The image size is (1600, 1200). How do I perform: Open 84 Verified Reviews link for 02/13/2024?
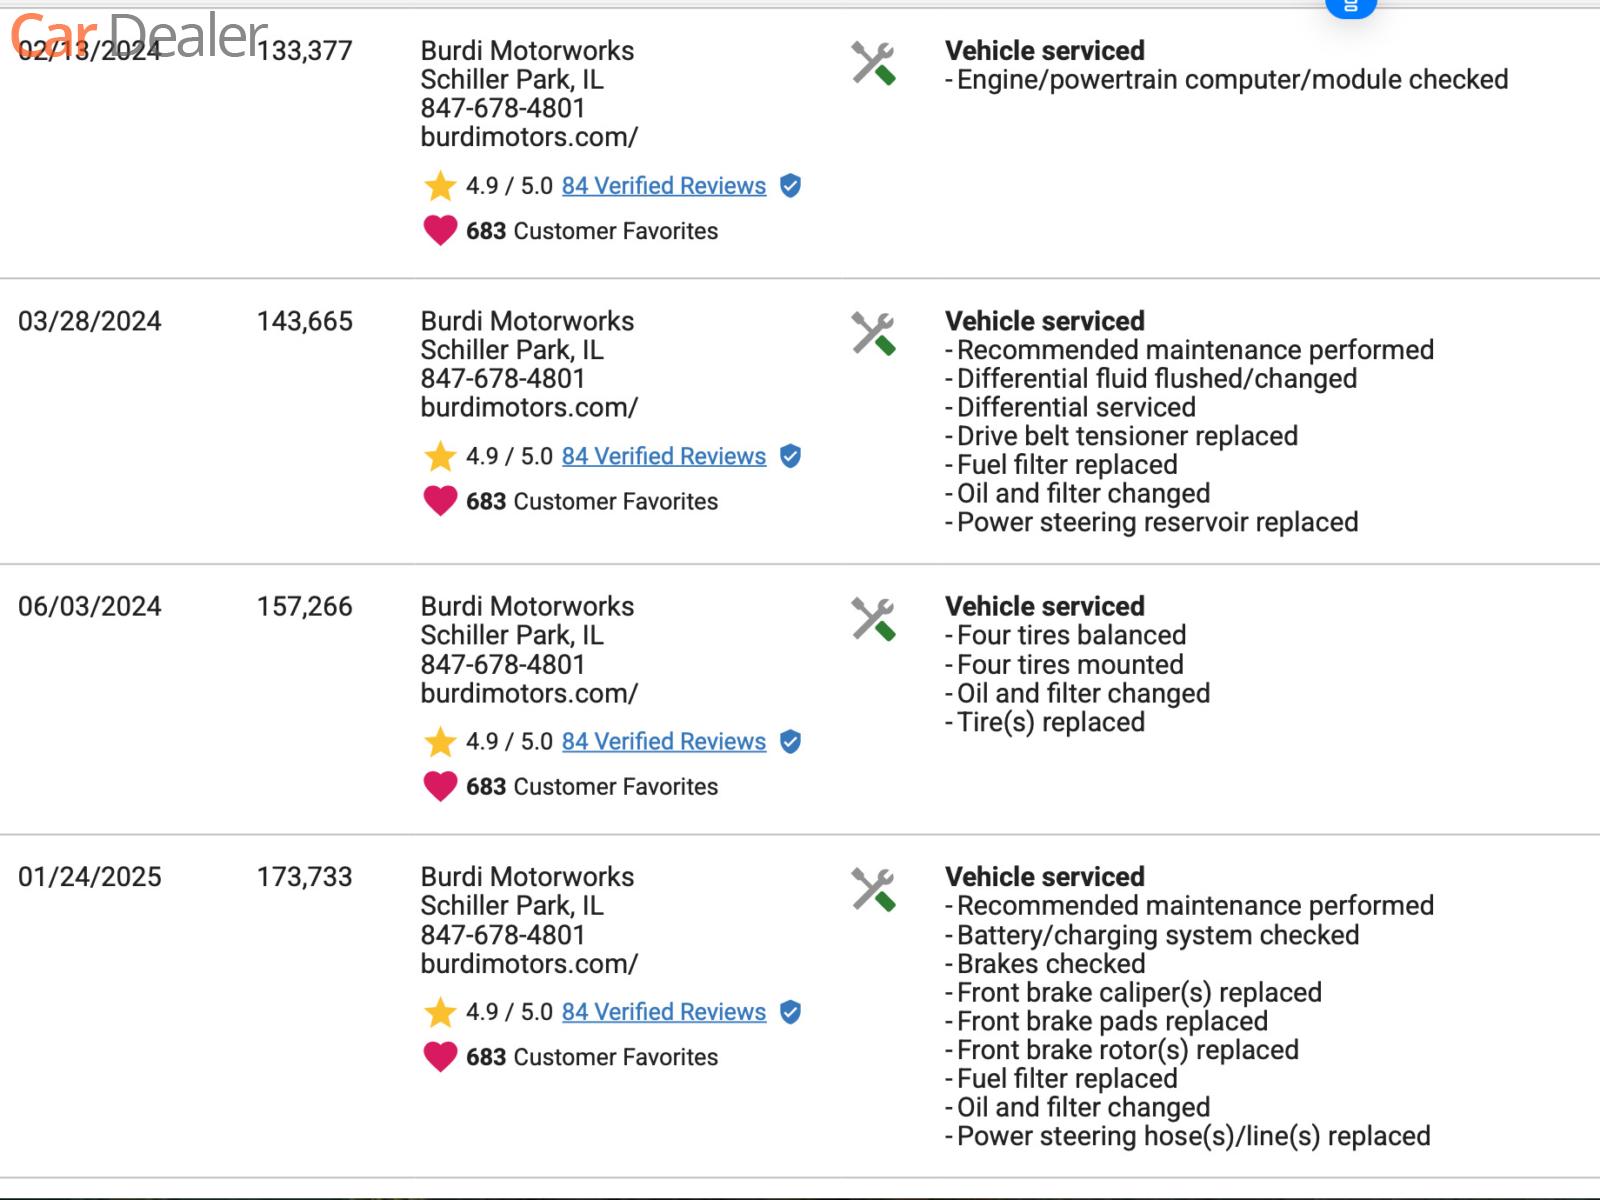click(x=663, y=186)
